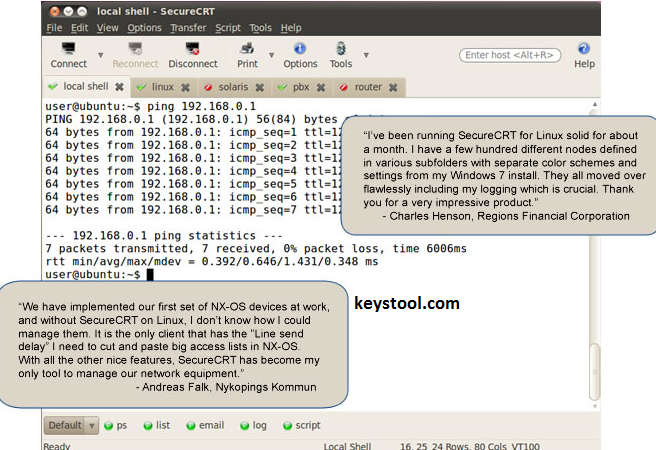
Task: Click the ps button bar button
Action: [x=115, y=425]
